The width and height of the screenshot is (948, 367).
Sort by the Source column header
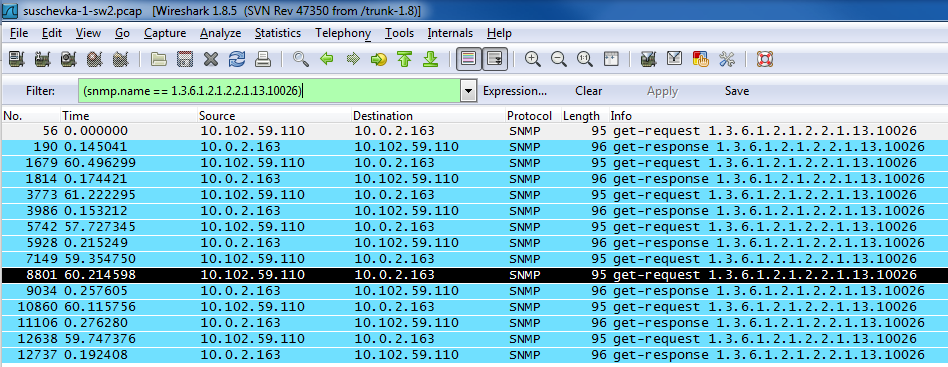tap(274, 116)
